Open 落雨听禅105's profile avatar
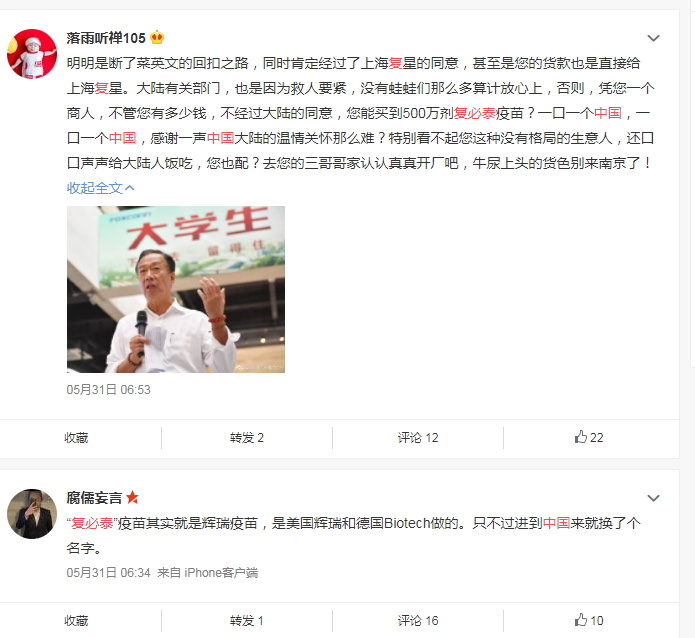695x638 pixels. [32, 54]
